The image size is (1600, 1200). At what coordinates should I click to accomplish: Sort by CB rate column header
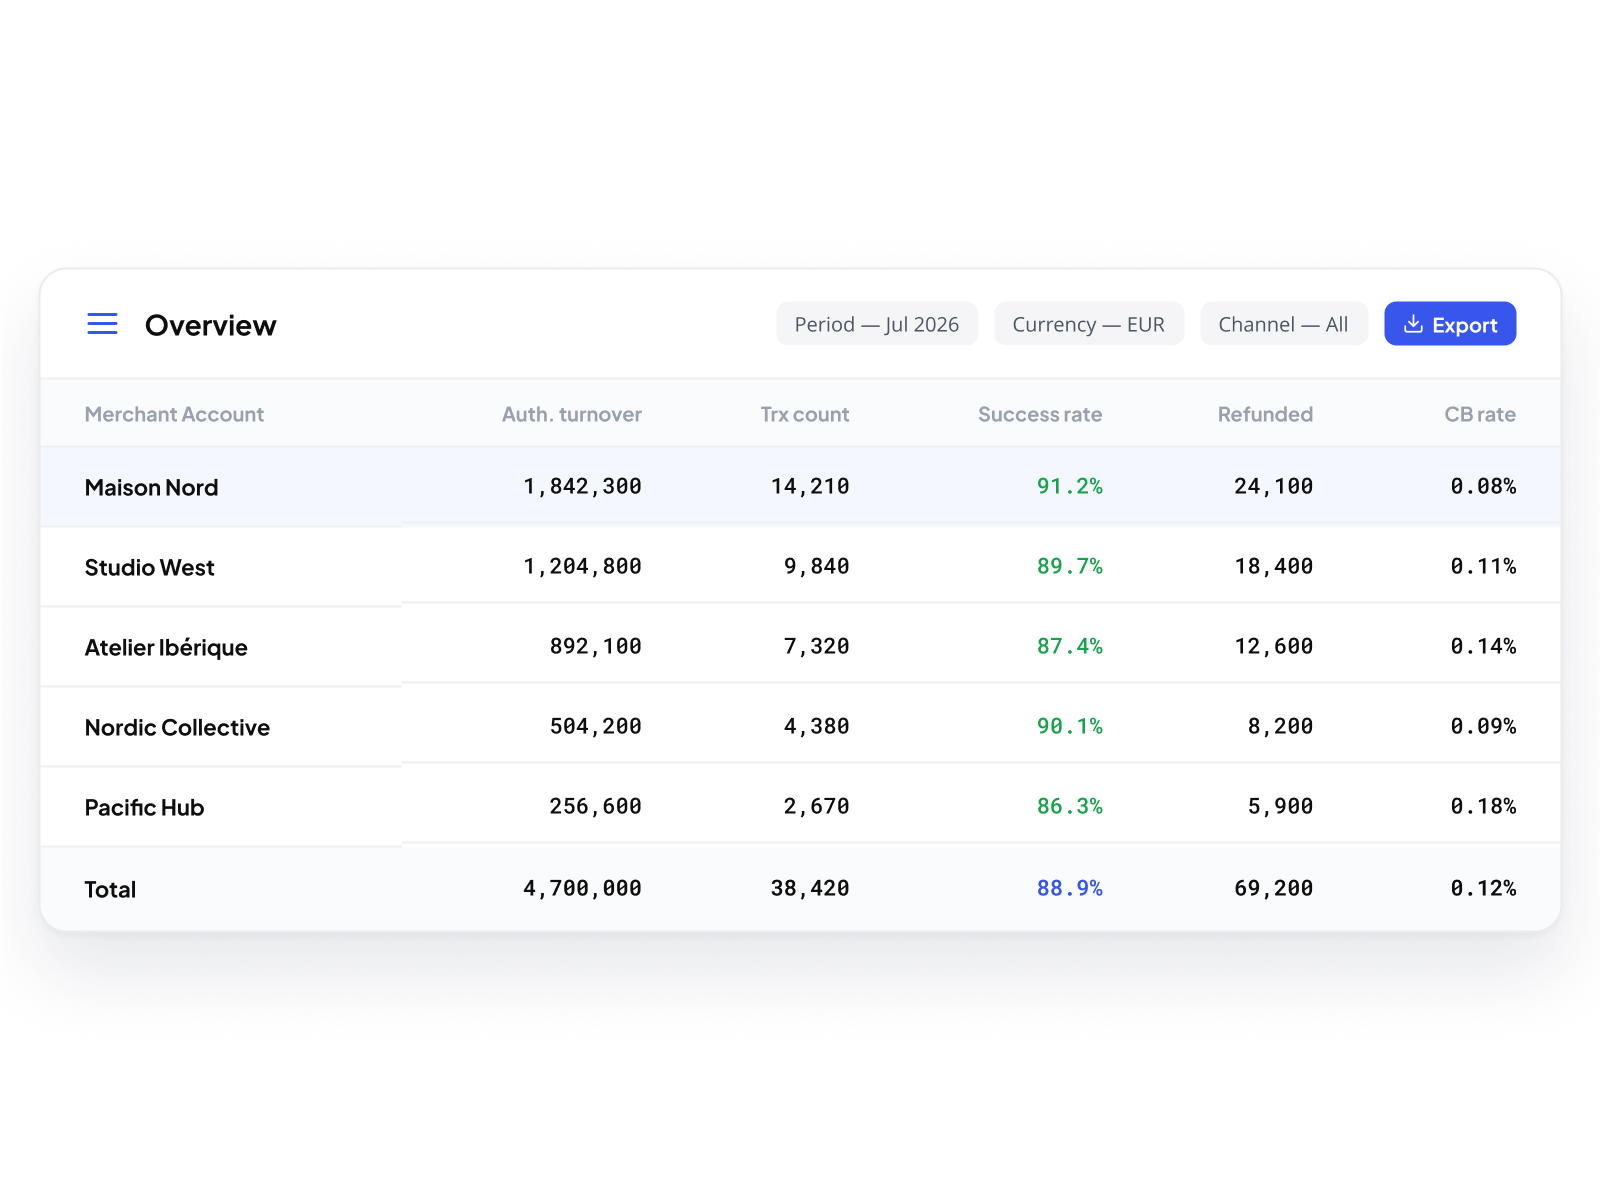[x=1480, y=414]
